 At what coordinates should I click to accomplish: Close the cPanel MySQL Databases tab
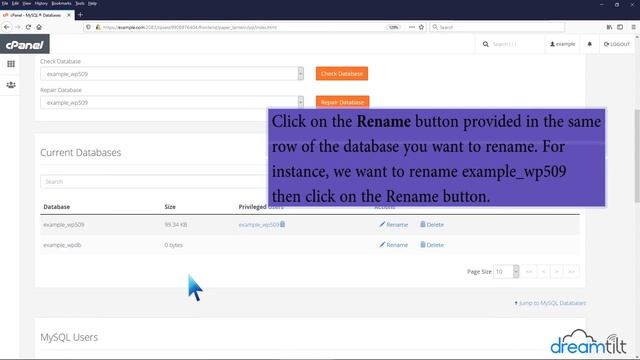69,15
